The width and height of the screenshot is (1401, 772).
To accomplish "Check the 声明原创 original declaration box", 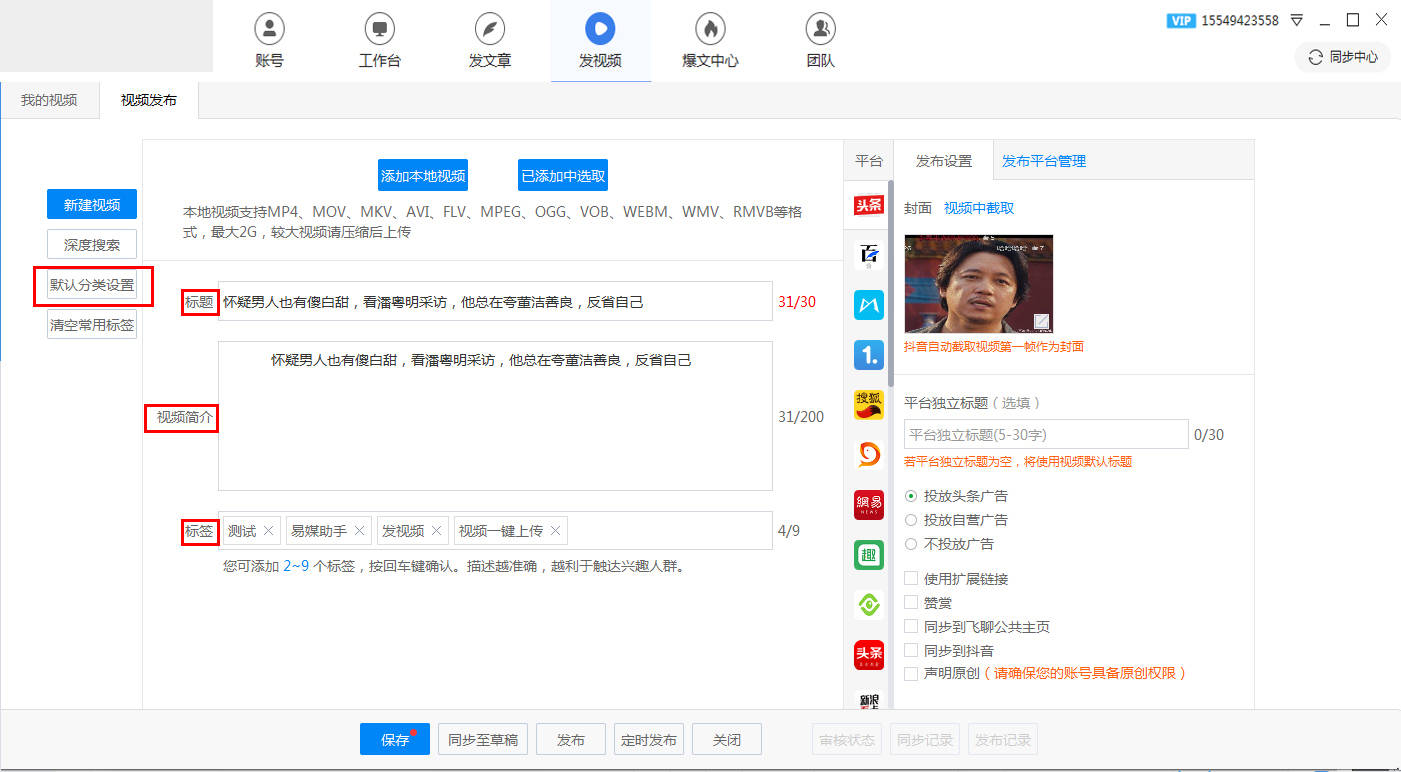I will pos(911,673).
